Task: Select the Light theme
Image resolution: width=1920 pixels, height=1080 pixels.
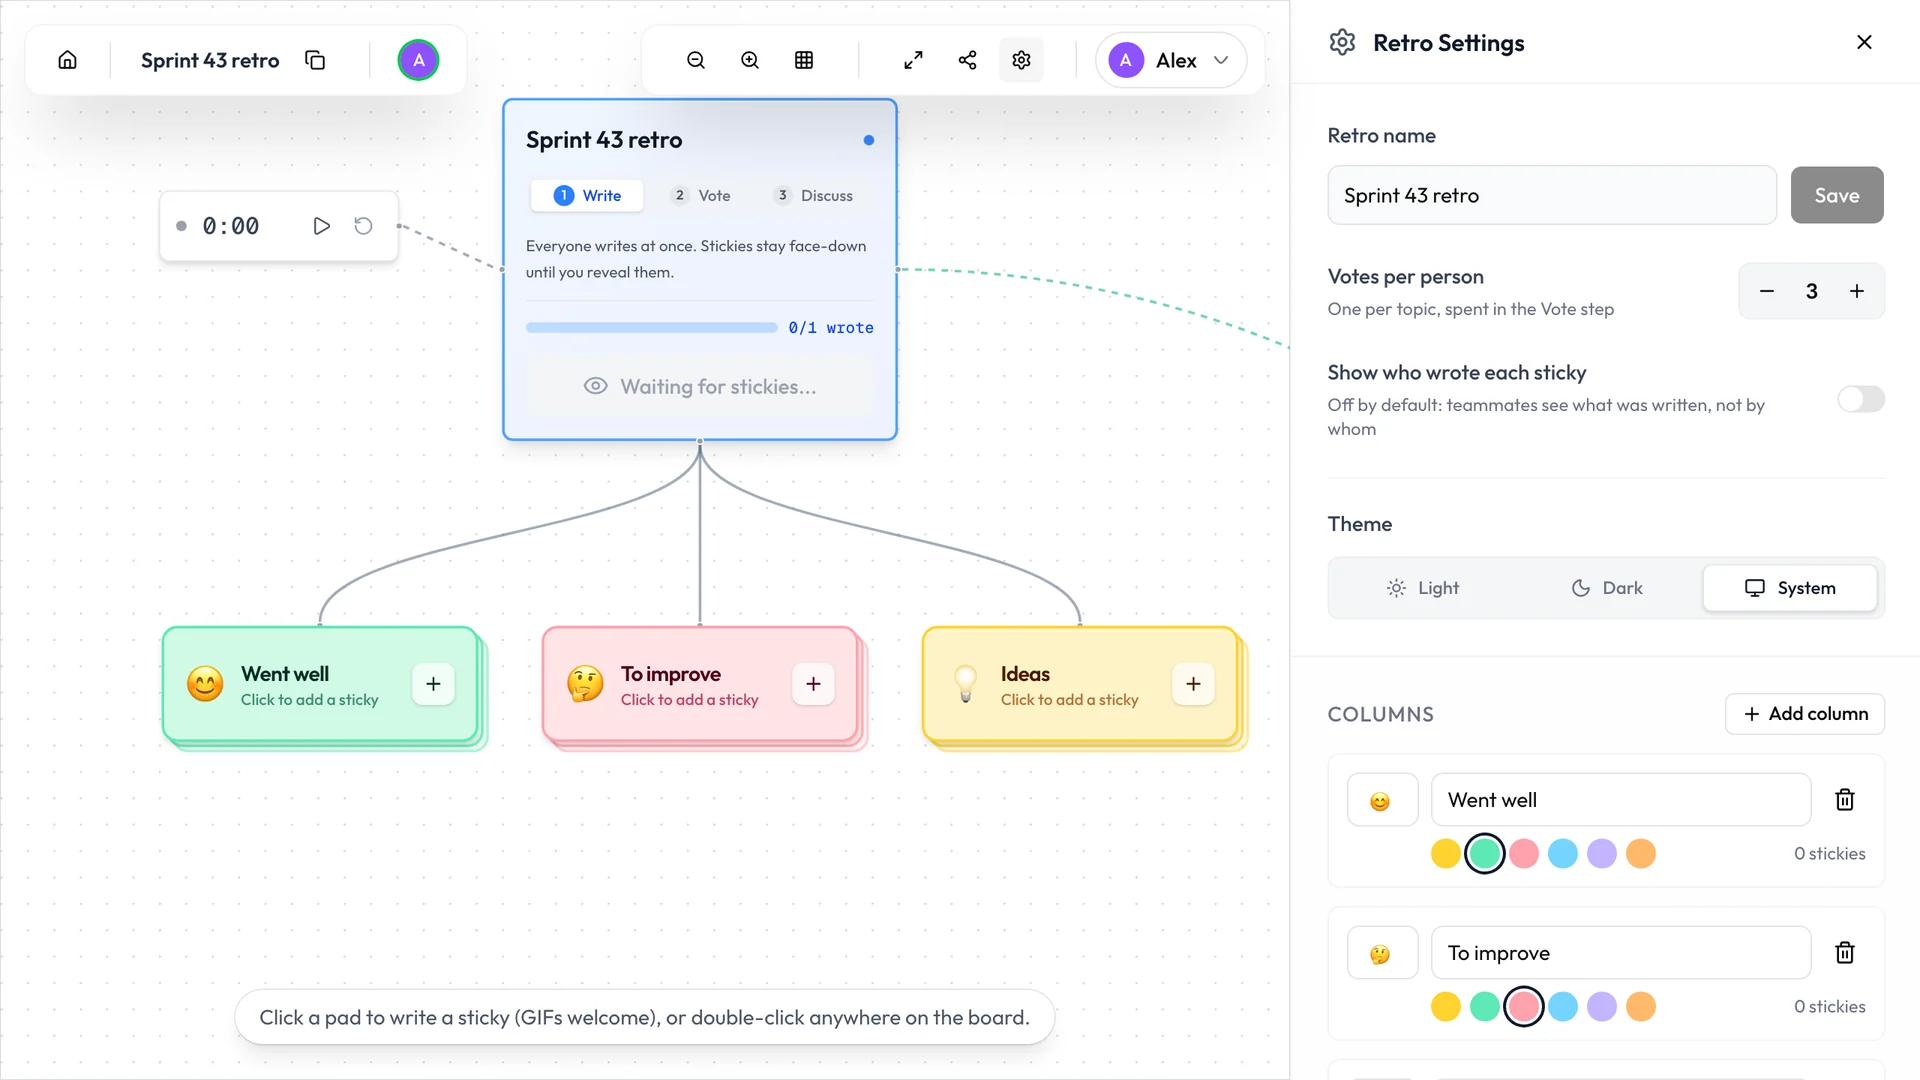Action: click(x=1422, y=588)
